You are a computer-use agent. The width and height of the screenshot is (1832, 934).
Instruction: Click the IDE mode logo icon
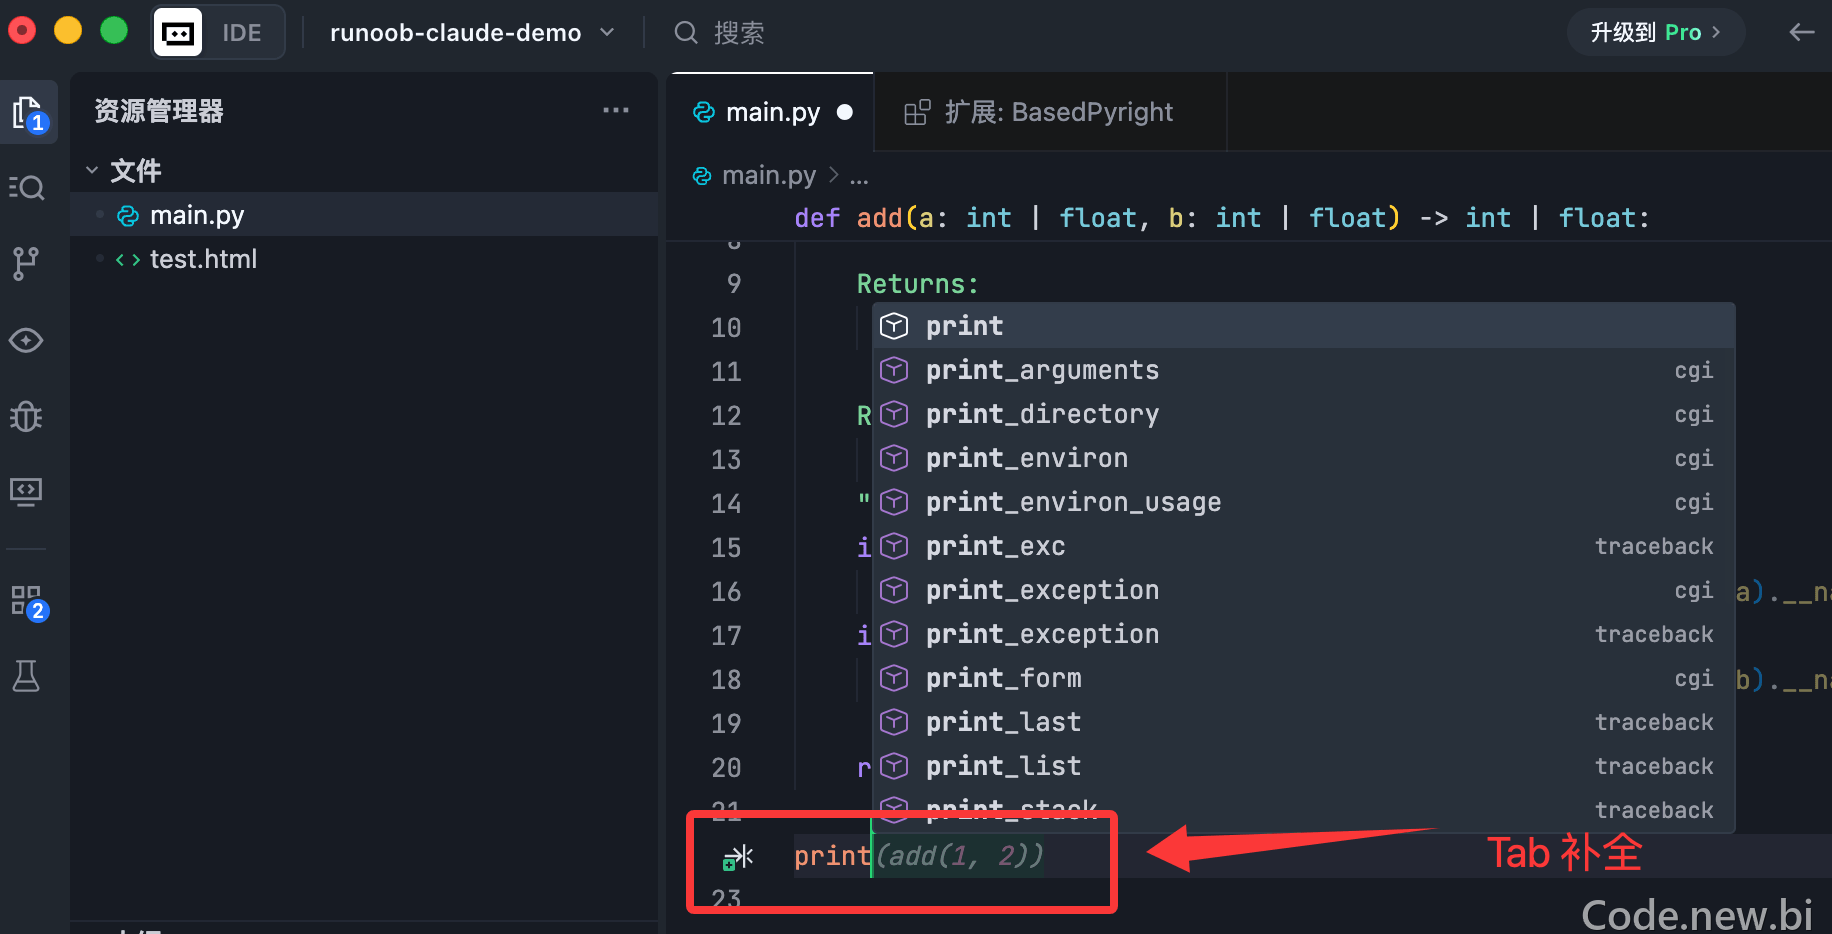178,33
